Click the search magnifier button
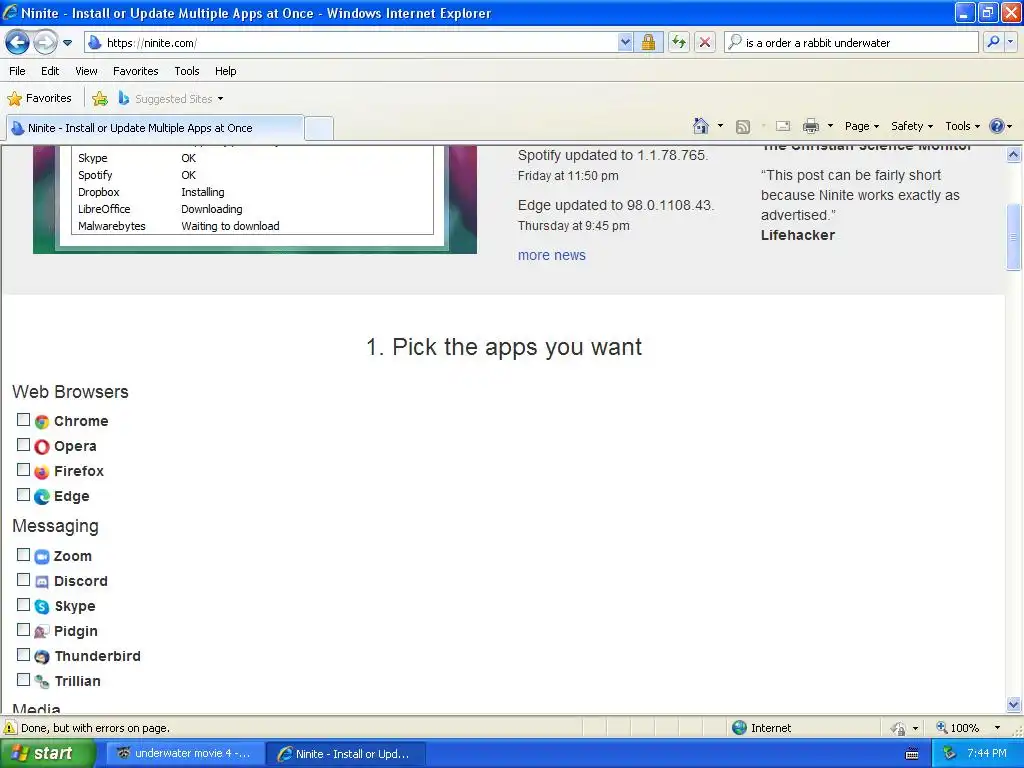The image size is (1024, 768). 993,43
